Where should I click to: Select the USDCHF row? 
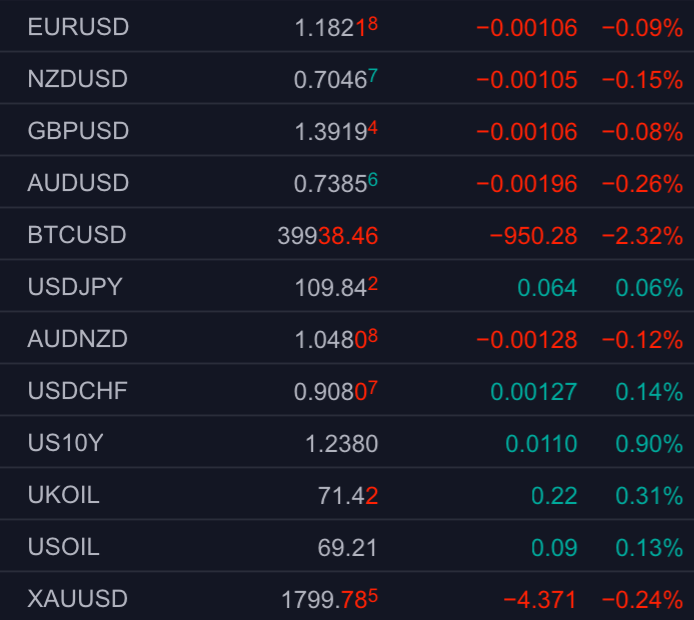click(78, 391)
